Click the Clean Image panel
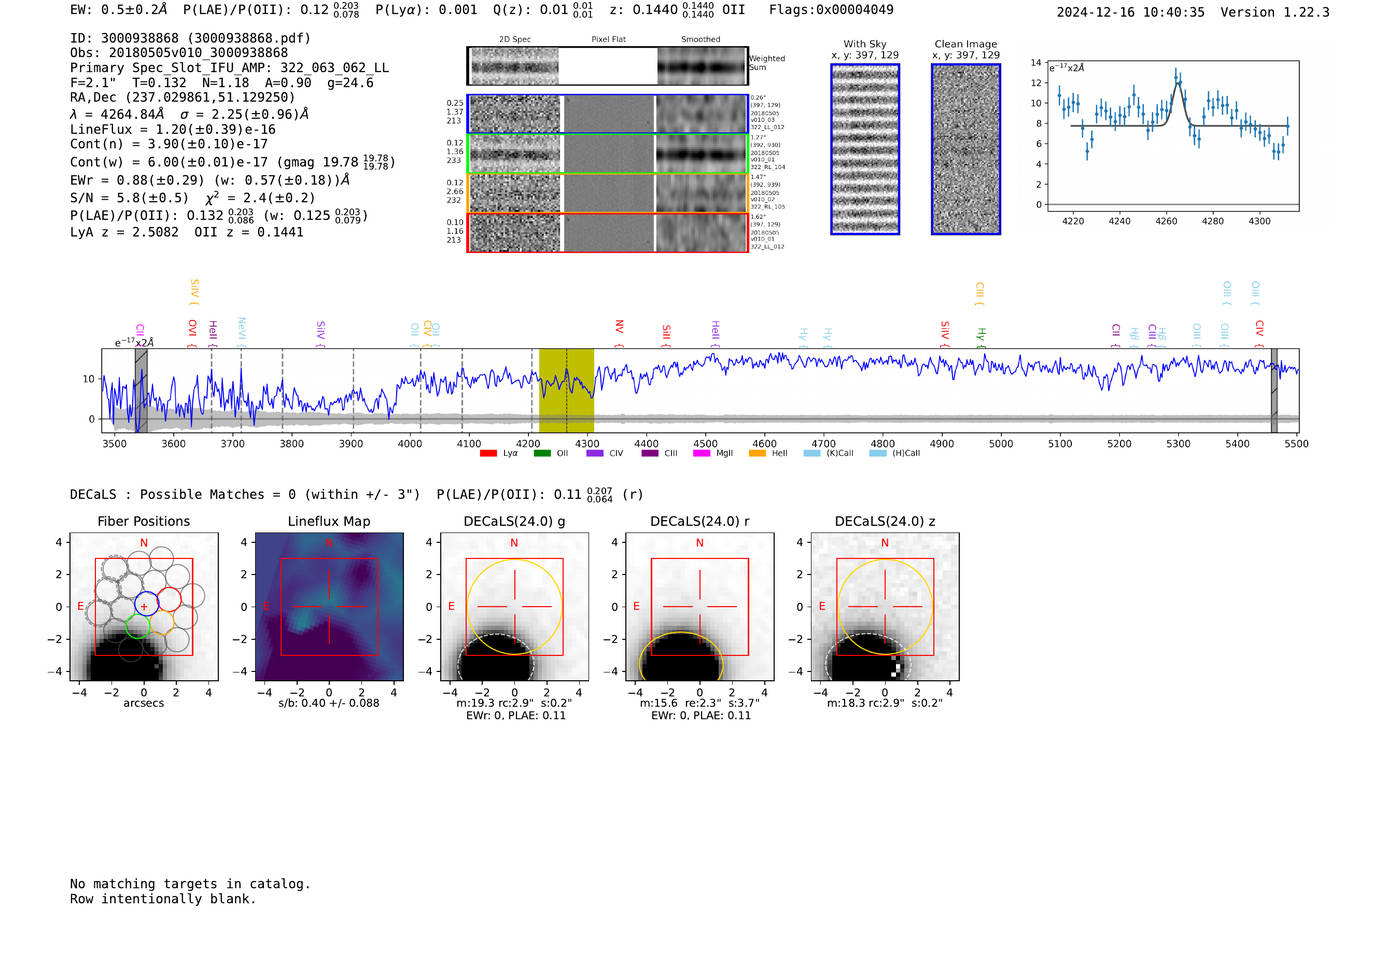 [966, 149]
